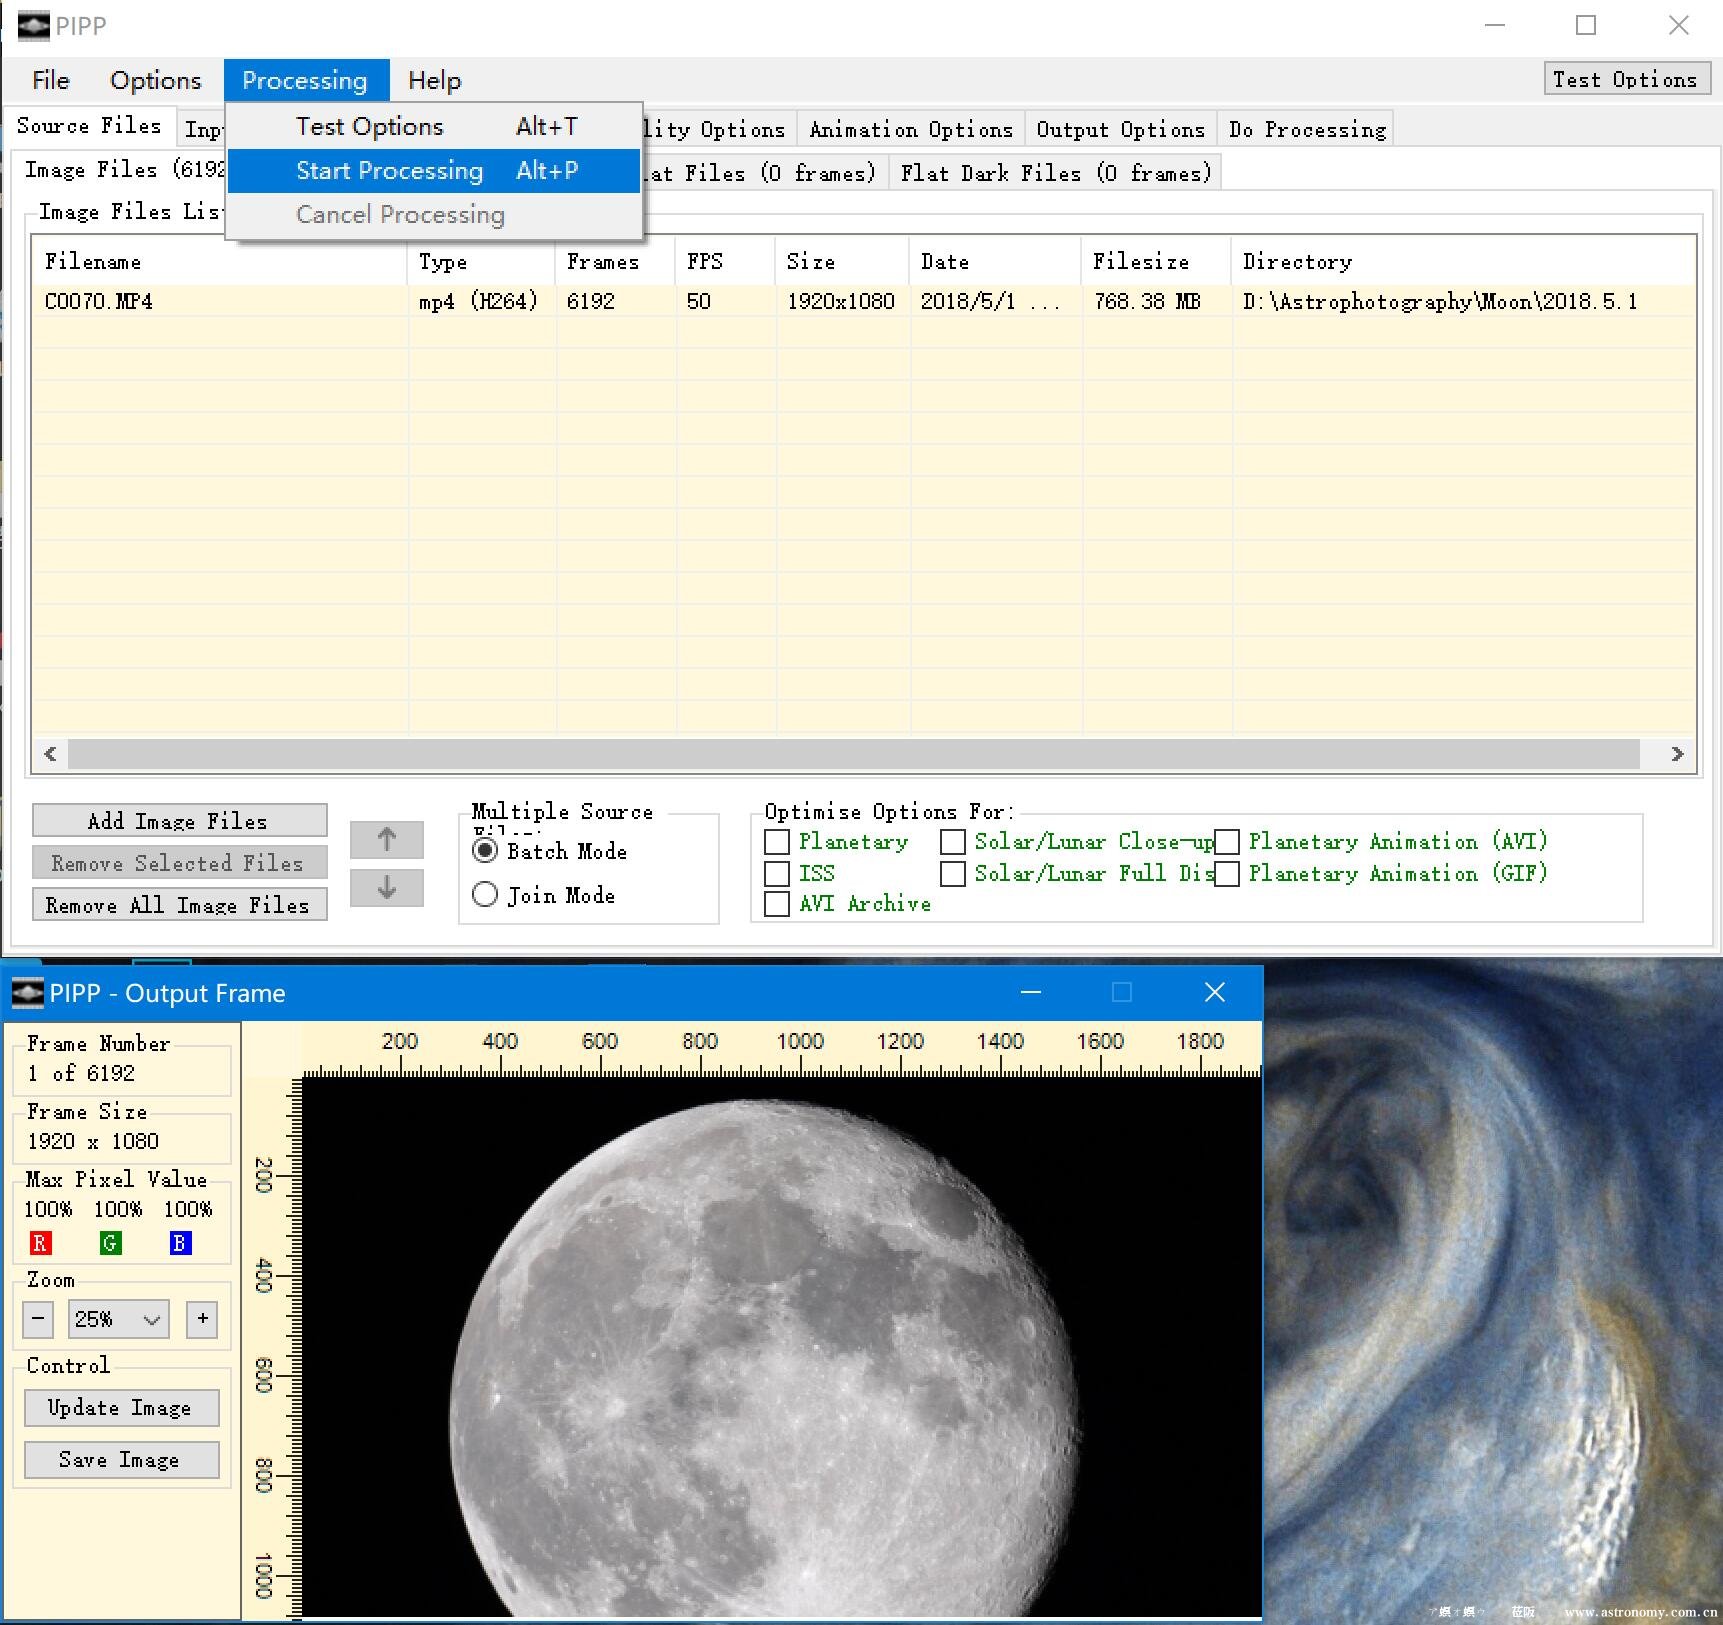This screenshot has height=1625, width=1723.
Task: Select the C0070.MP4 file row
Action: (x=863, y=301)
